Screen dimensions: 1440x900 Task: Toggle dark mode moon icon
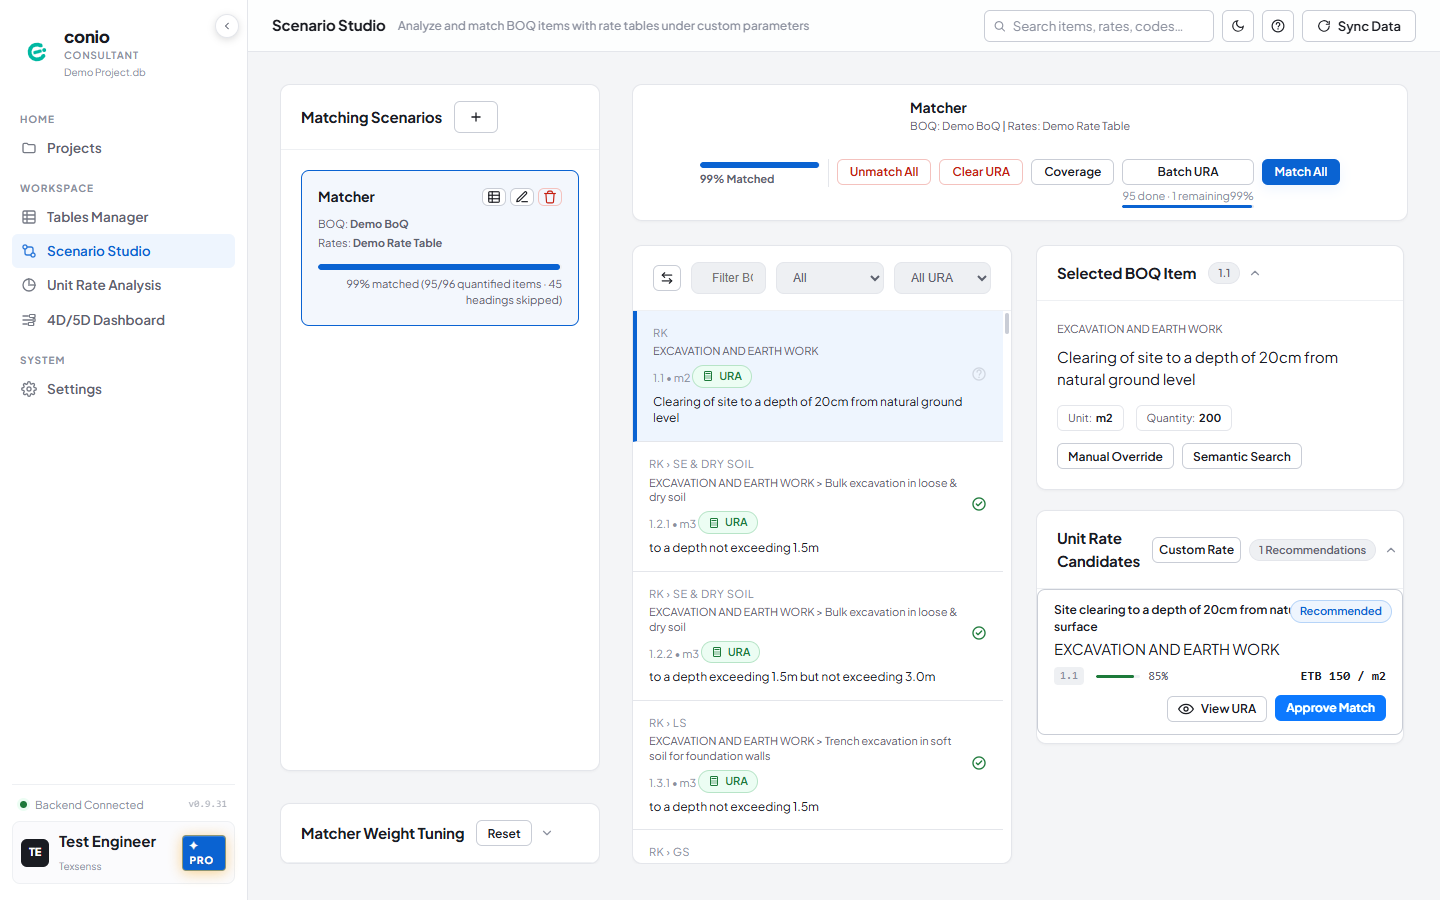pyautogui.click(x=1238, y=26)
